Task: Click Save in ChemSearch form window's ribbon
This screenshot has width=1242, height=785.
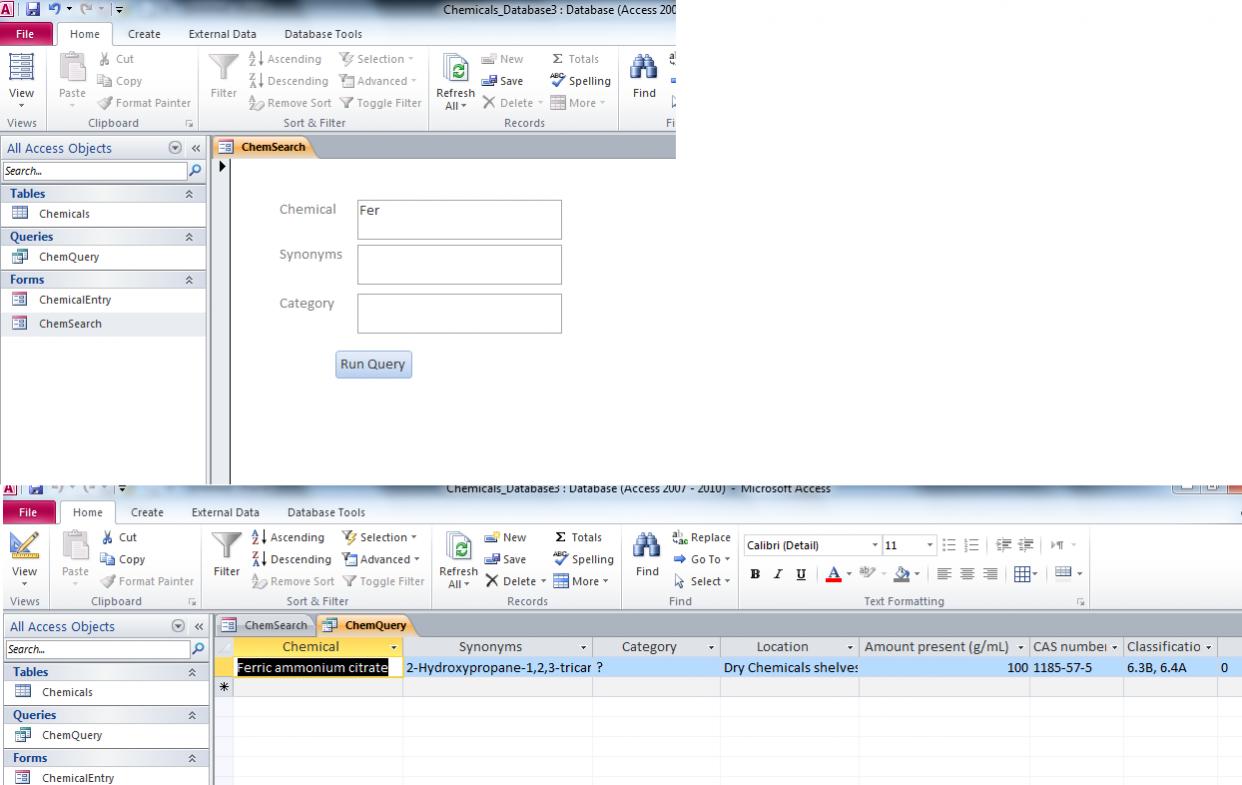Action: click(504, 81)
